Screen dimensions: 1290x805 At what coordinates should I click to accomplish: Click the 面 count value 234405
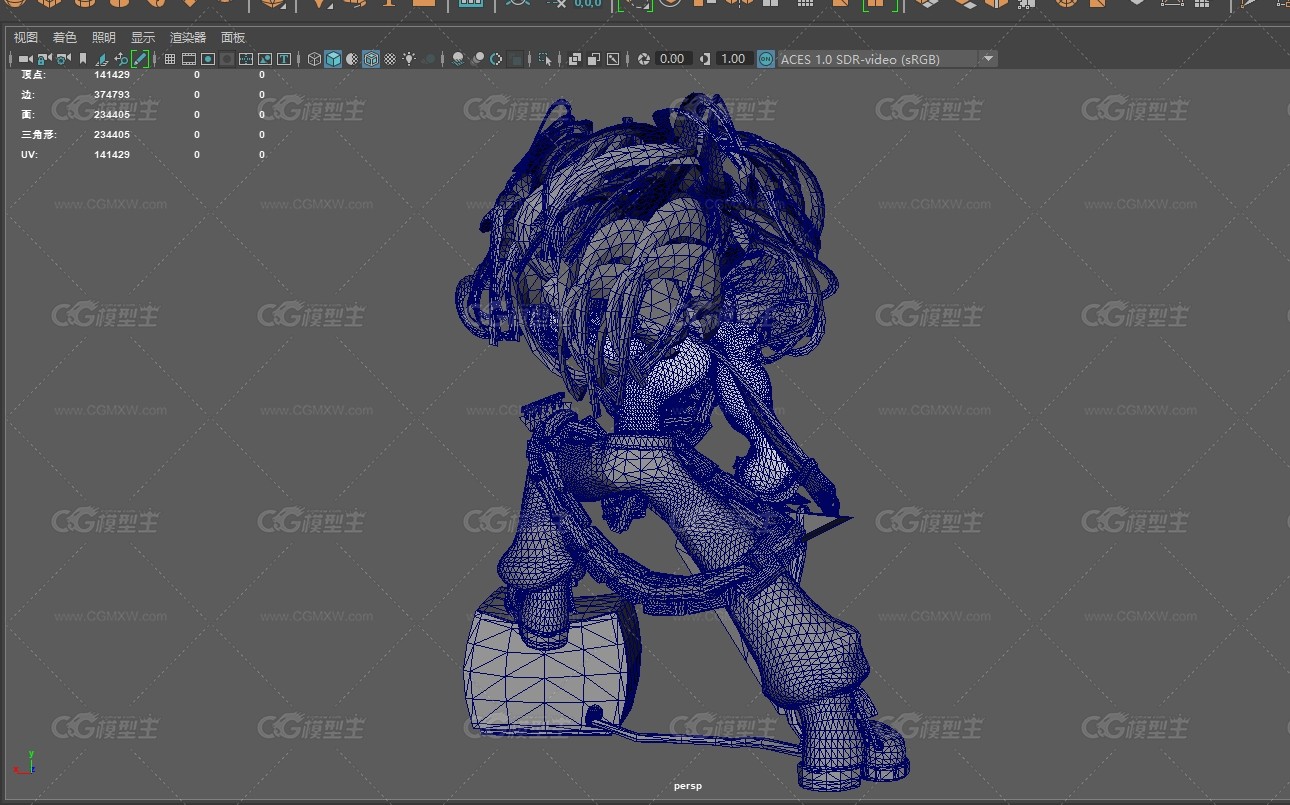[x=111, y=115]
